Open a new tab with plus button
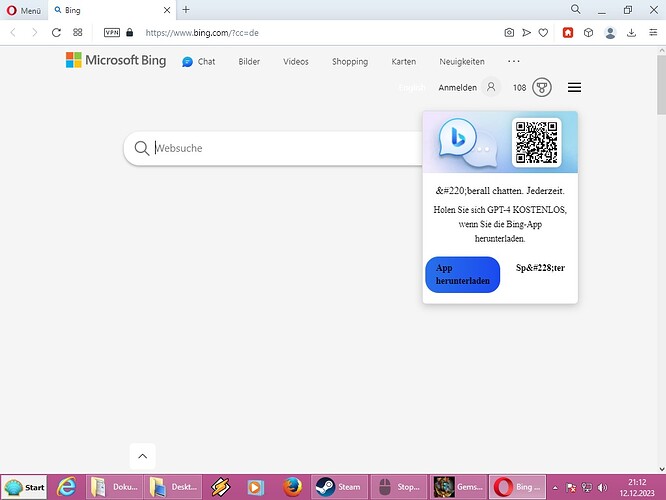Image resolution: width=666 pixels, height=500 pixels. click(x=186, y=10)
